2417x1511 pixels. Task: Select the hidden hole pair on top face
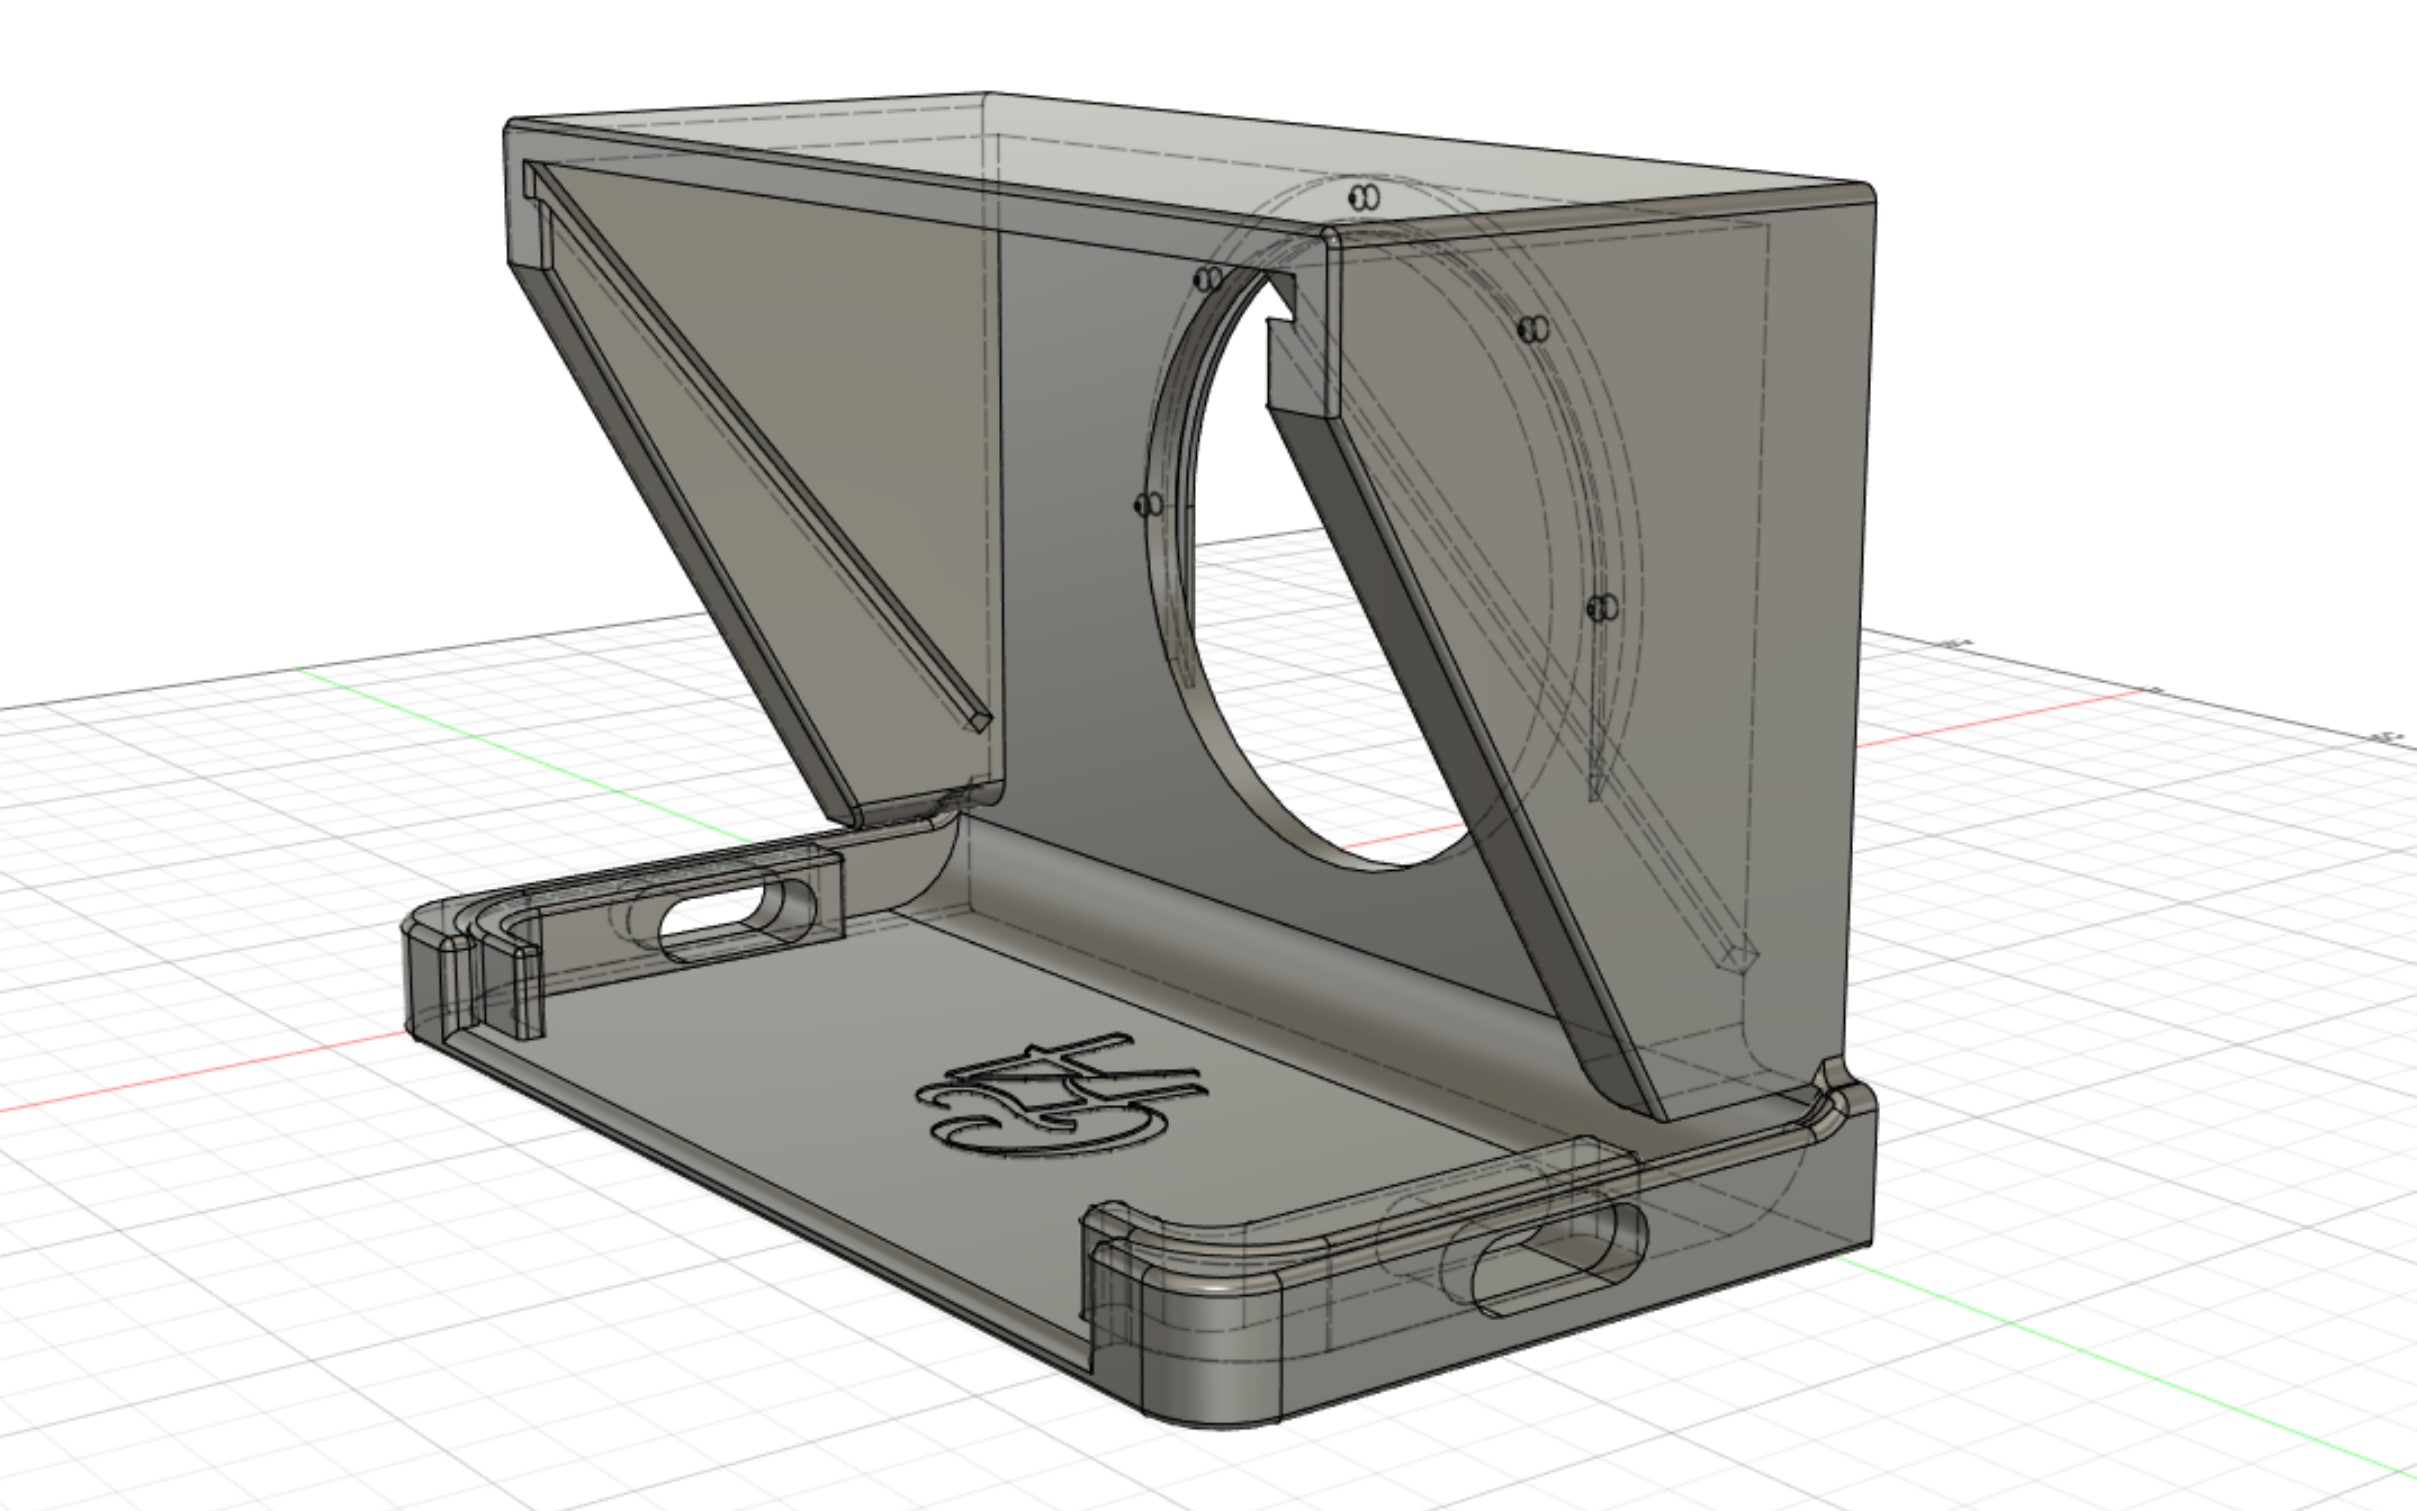click(1364, 197)
